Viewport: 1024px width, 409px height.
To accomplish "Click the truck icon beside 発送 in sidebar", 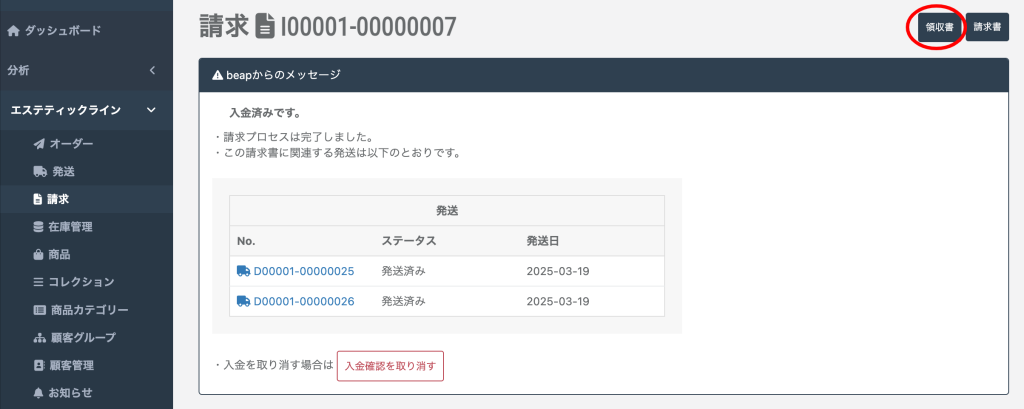I will (39, 172).
